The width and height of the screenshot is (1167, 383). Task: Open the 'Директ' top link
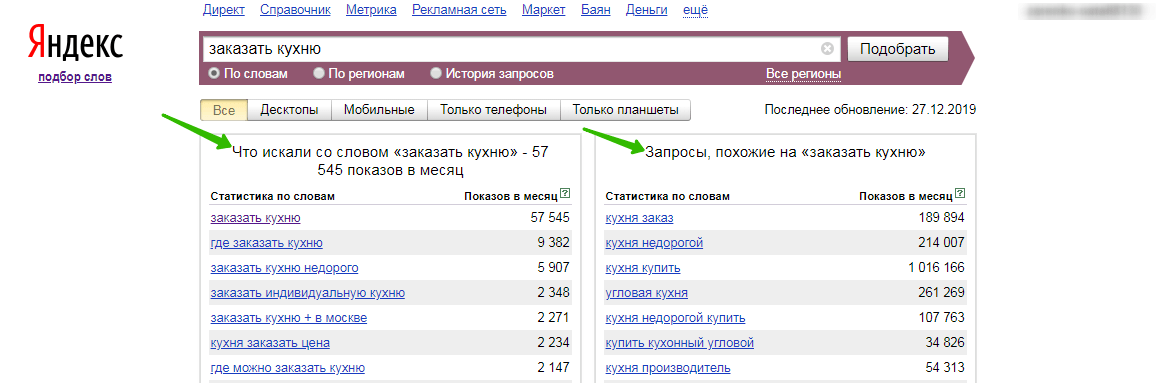pos(223,10)
